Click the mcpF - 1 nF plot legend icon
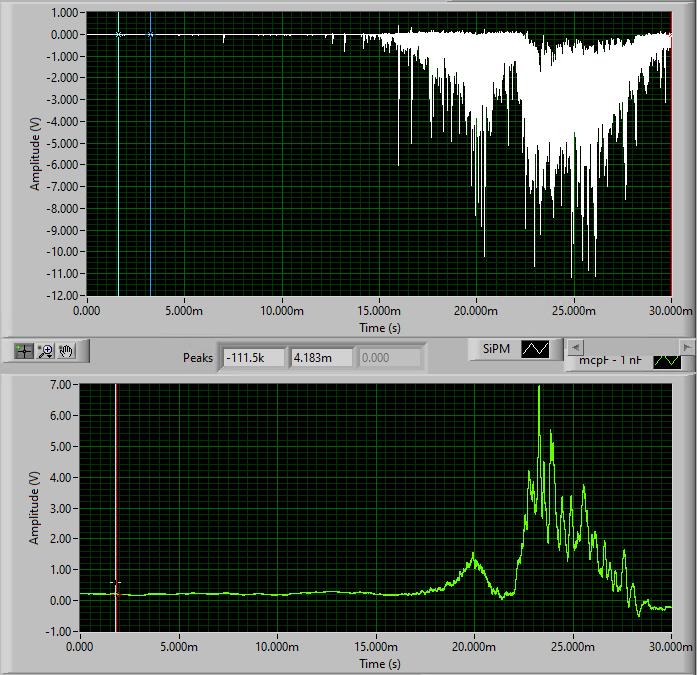The width and height of the screenshot is (697, 675). tap(667, 361)
